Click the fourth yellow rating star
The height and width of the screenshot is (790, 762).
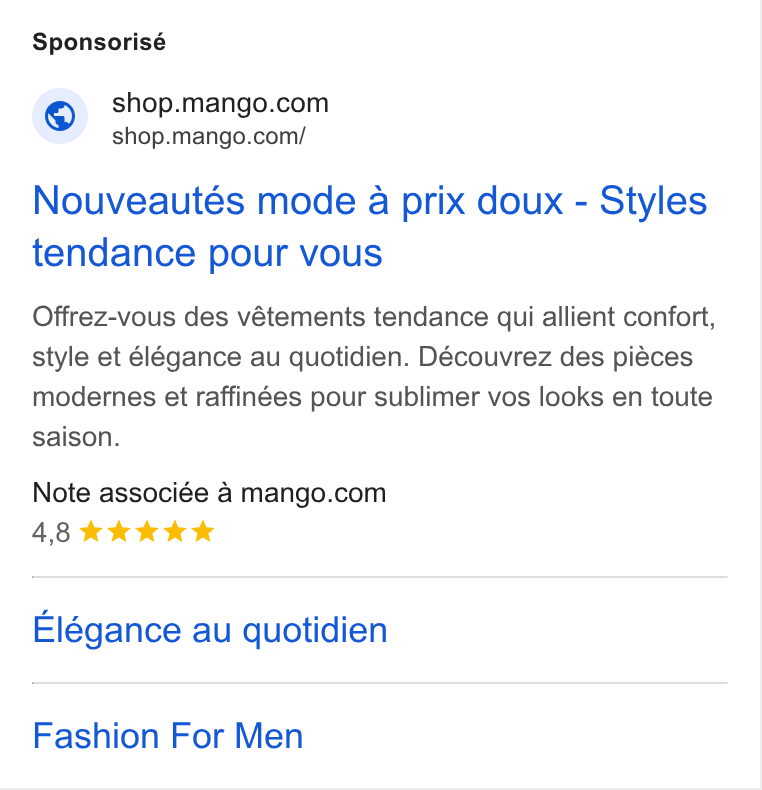coord(175,532)
